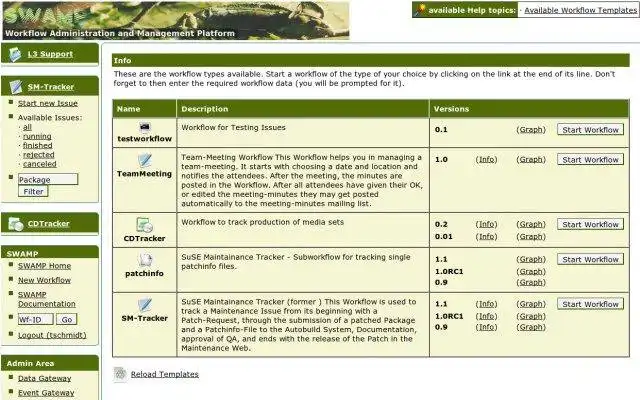This screenshot has height=400, width=640.
Task: Click the CDTracker workflow icon in table
Action: [x=144, y=225]
